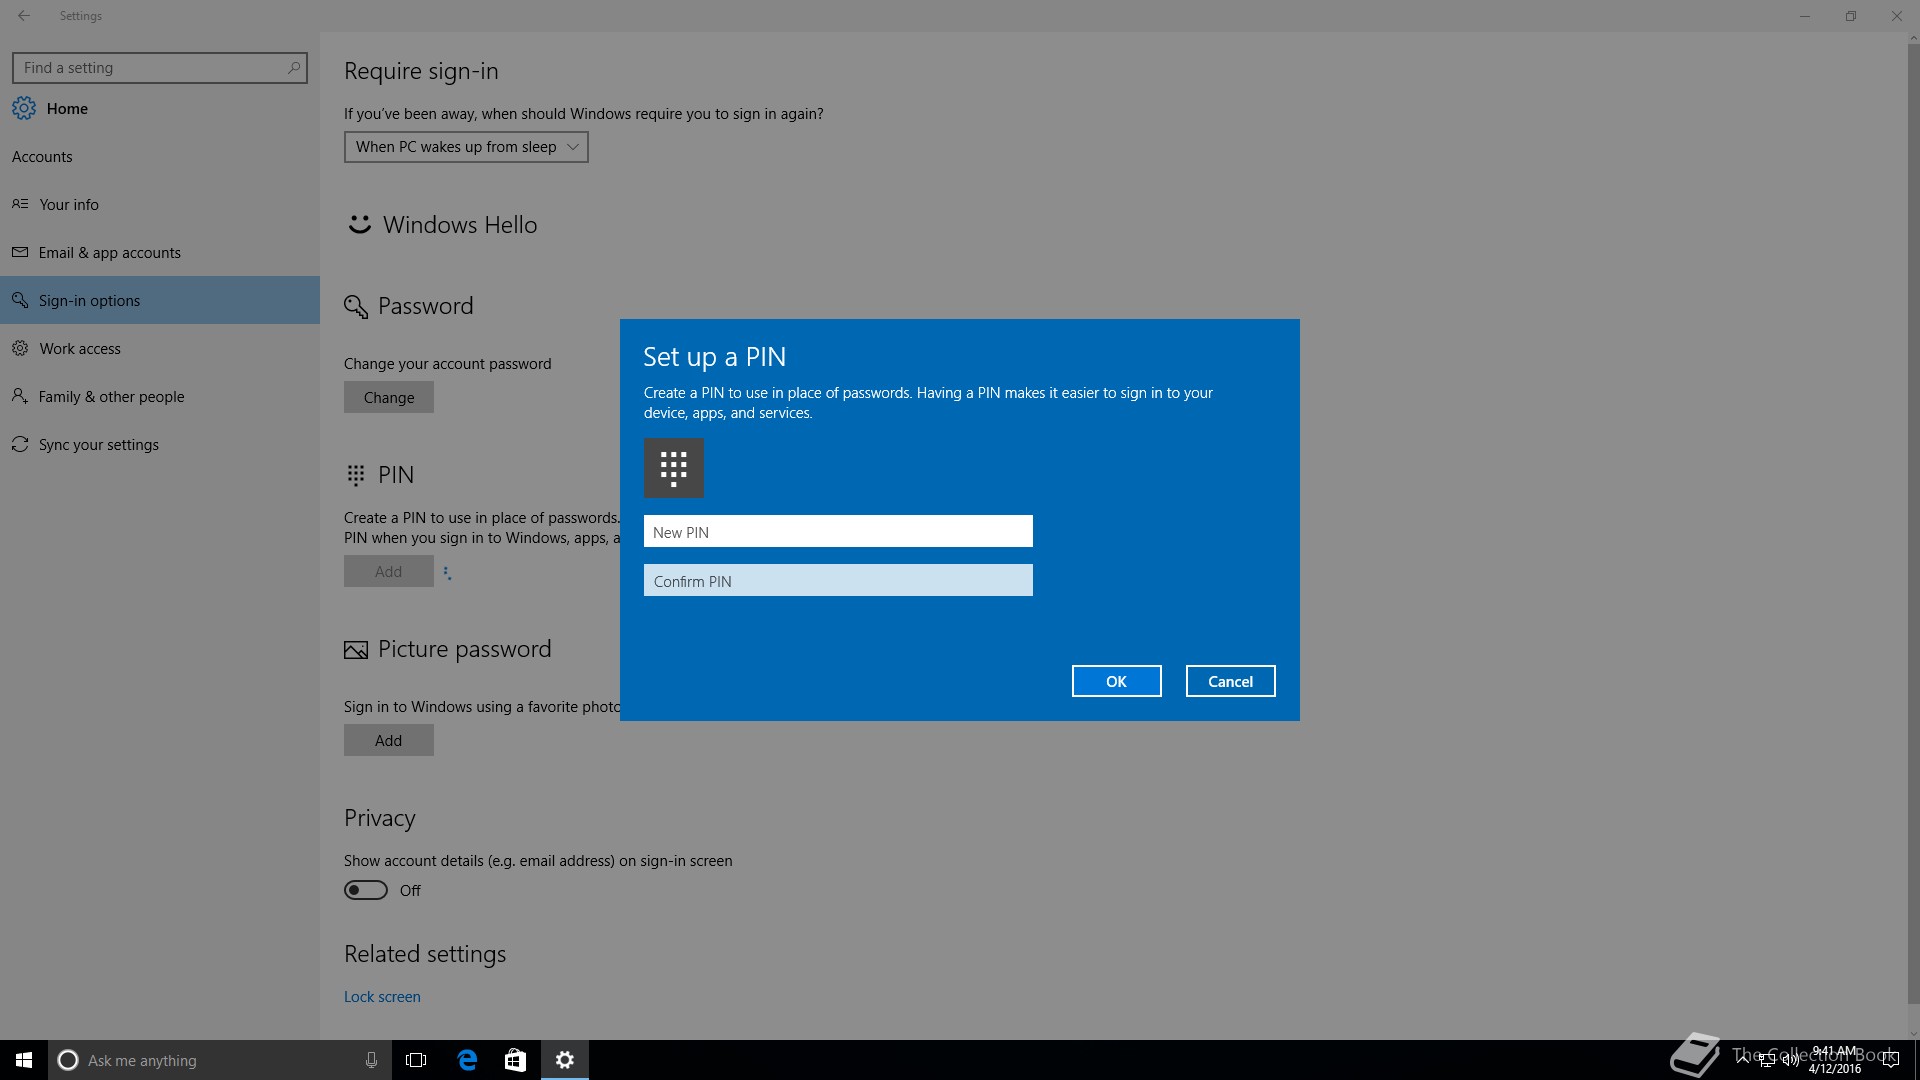The image size is (1920, 1080).
Task: Click the Work access gear icon
Action: click(20, 348)
